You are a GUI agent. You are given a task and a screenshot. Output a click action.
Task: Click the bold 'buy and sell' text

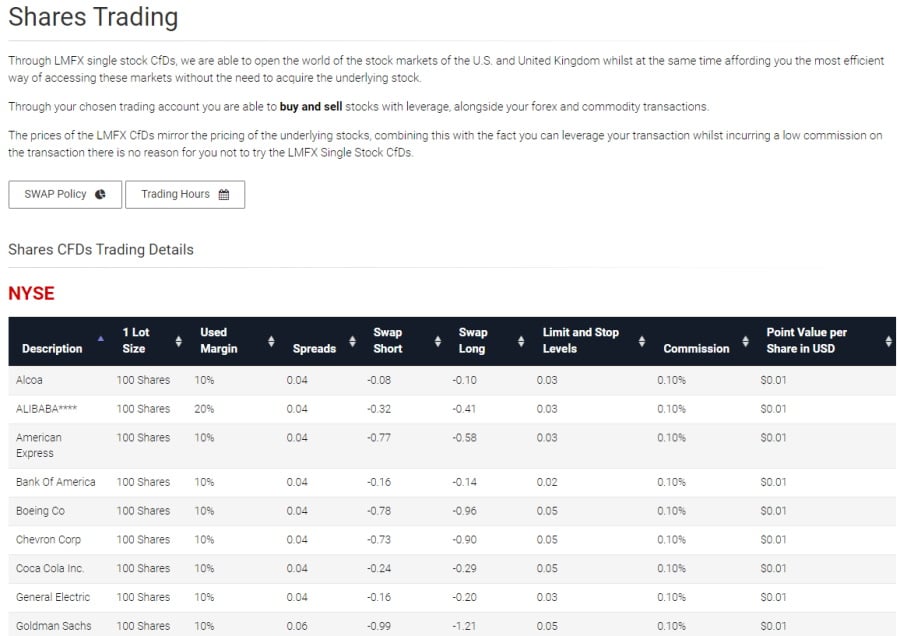point(311,107)
